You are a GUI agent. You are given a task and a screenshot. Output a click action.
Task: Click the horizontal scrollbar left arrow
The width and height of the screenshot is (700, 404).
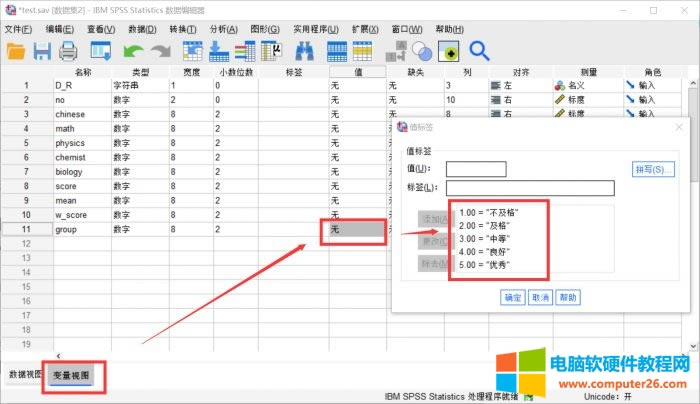coord(58,356)
